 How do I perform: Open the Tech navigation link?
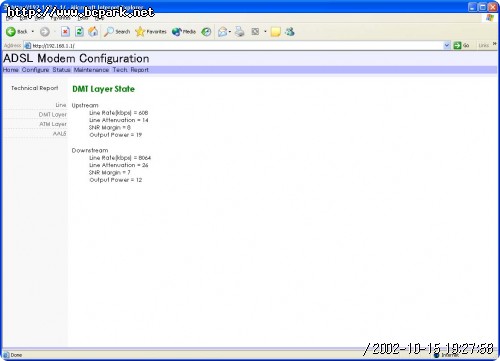120,70
